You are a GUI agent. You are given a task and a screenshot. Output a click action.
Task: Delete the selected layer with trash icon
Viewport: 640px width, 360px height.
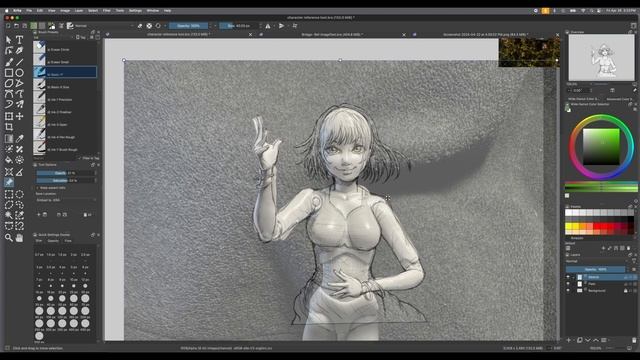coord(634,340)
